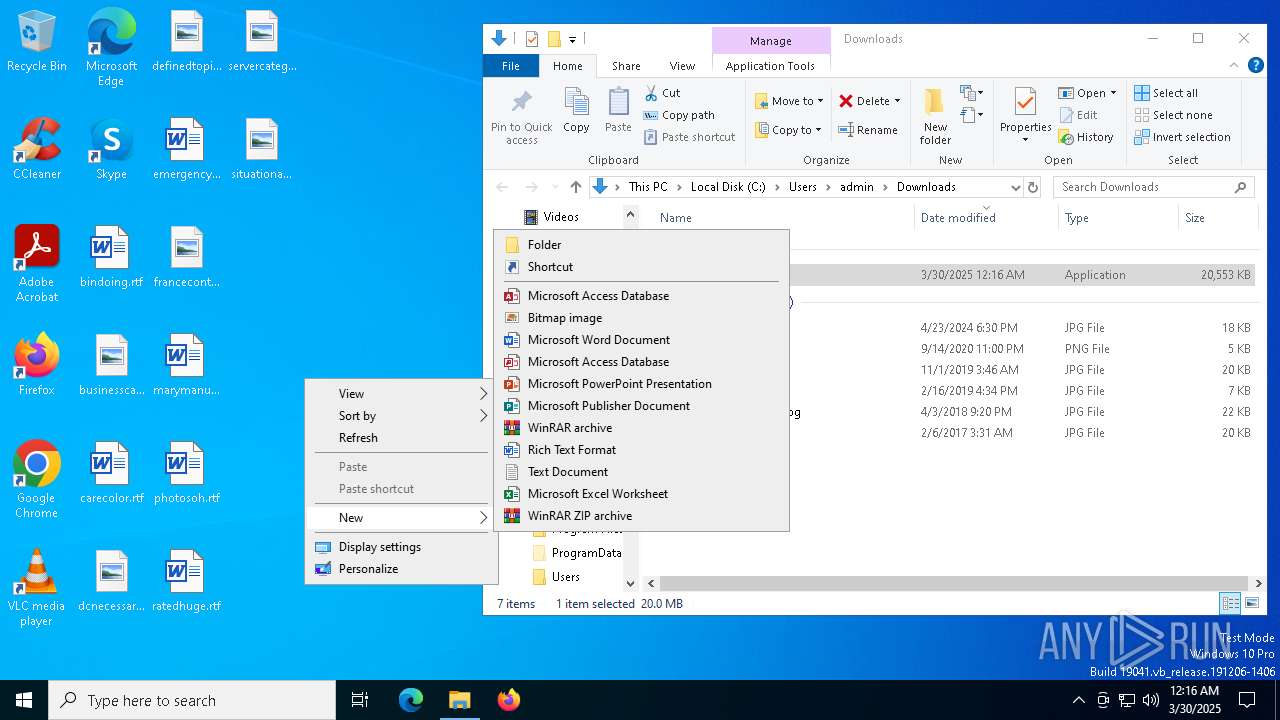Select the carecolor.rtf desktop file
This screenshot has width=1280, height=720.
click(111, 473)
